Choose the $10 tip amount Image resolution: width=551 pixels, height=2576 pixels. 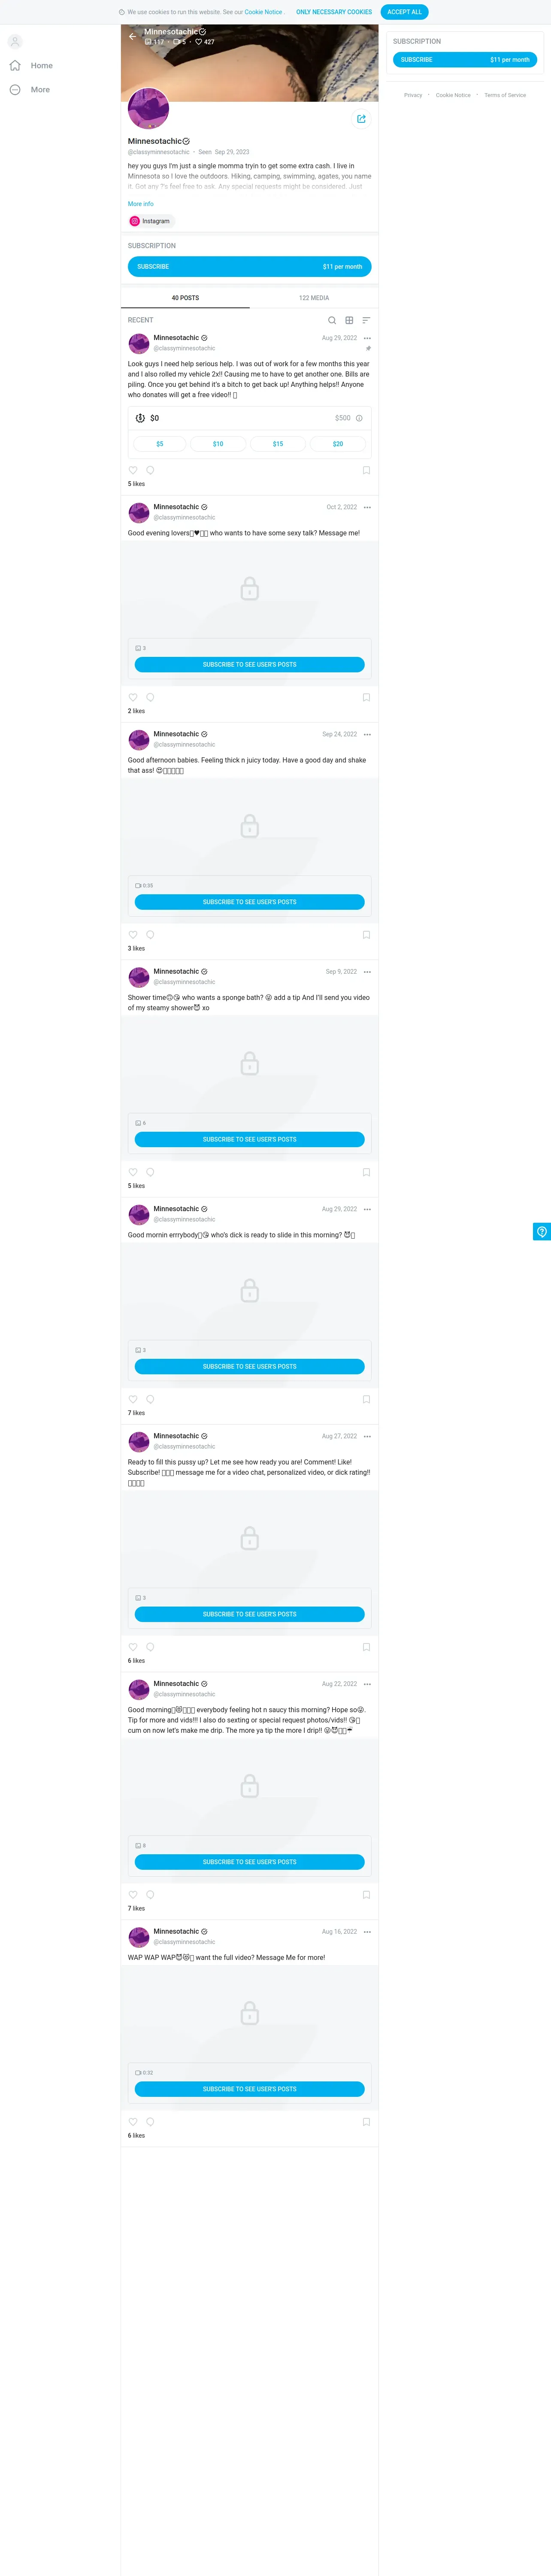(x=218, y=444)
